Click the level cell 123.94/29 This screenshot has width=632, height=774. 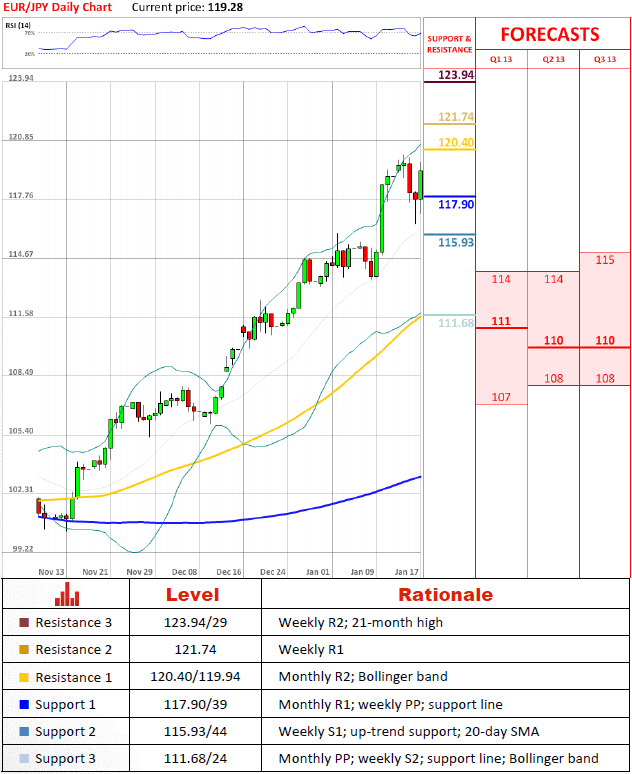point(196,622)
